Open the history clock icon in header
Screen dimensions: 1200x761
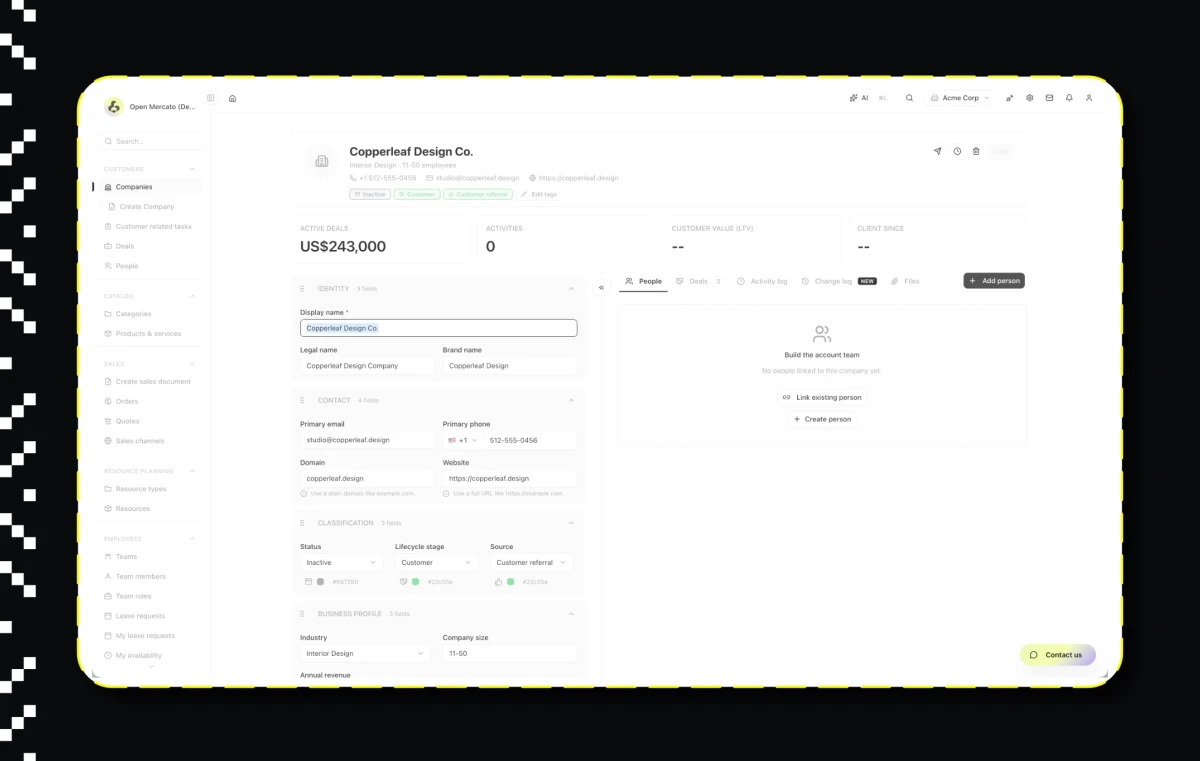point(957,151)
